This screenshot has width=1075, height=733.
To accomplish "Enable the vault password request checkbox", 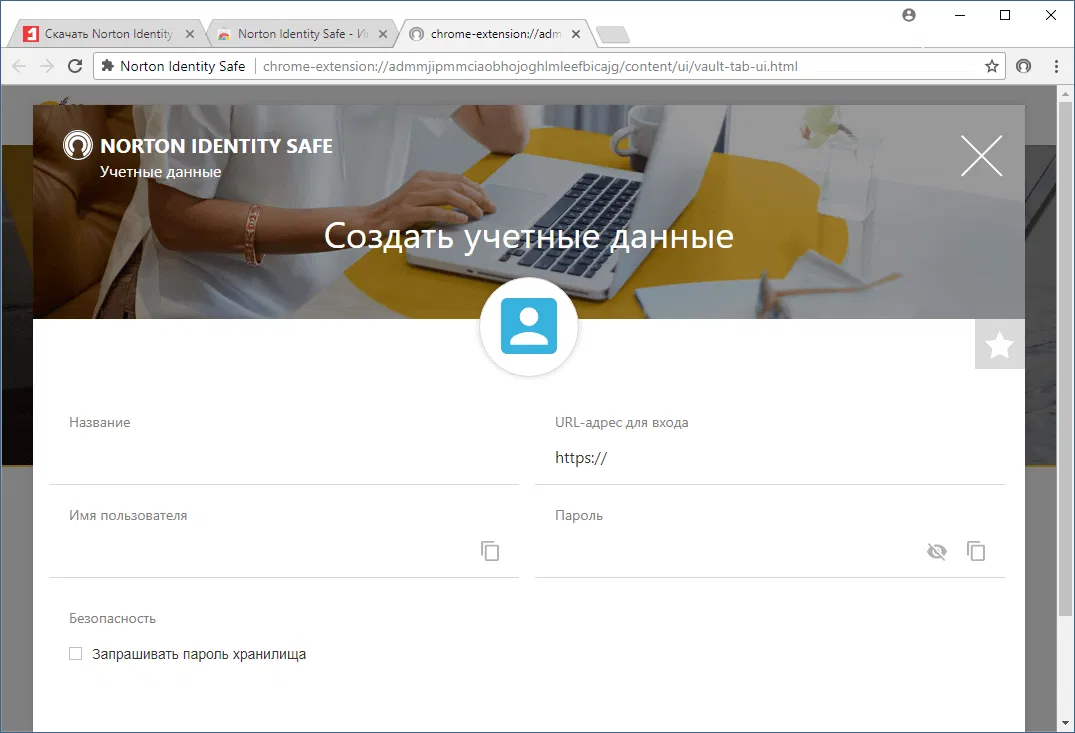I will click(x=75, y=653).
